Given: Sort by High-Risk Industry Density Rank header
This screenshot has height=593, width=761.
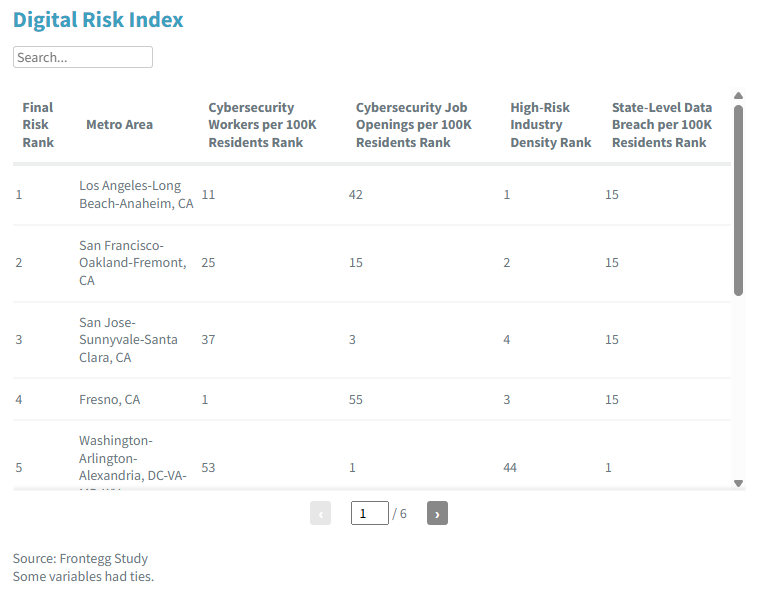Looking at the screenshot, I should 550,125.
